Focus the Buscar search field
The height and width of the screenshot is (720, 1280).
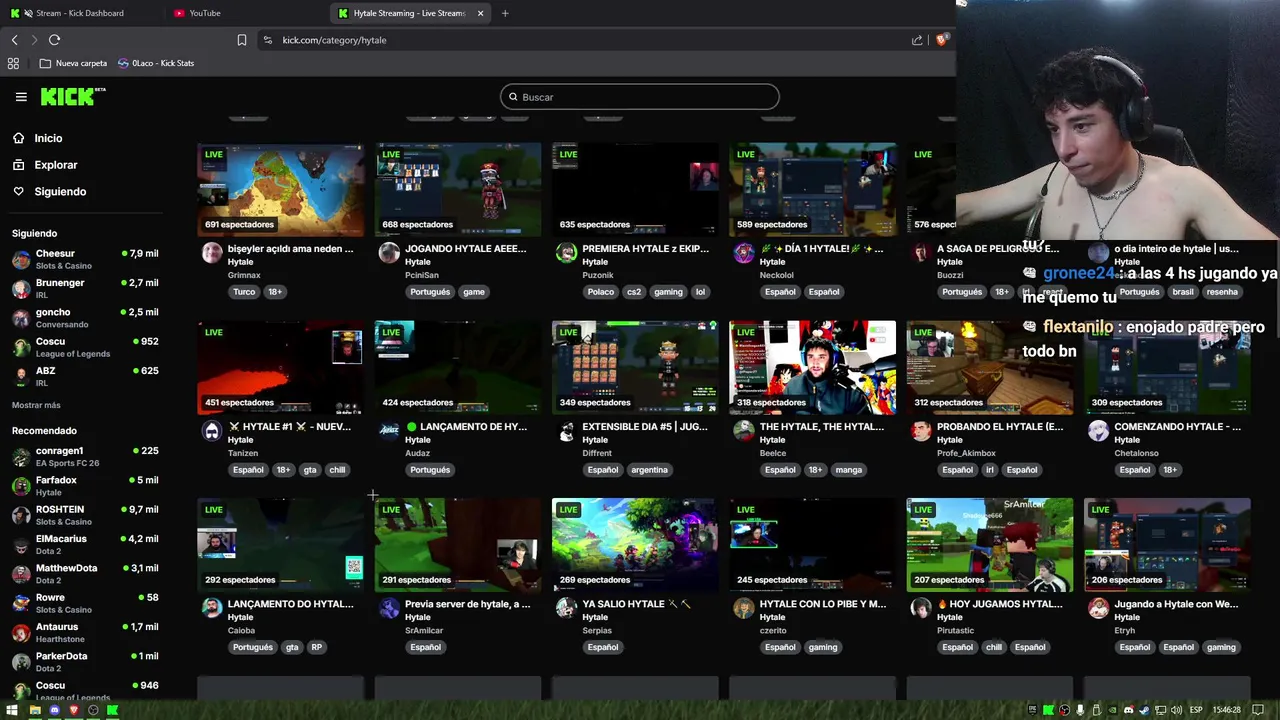[640, 97]
